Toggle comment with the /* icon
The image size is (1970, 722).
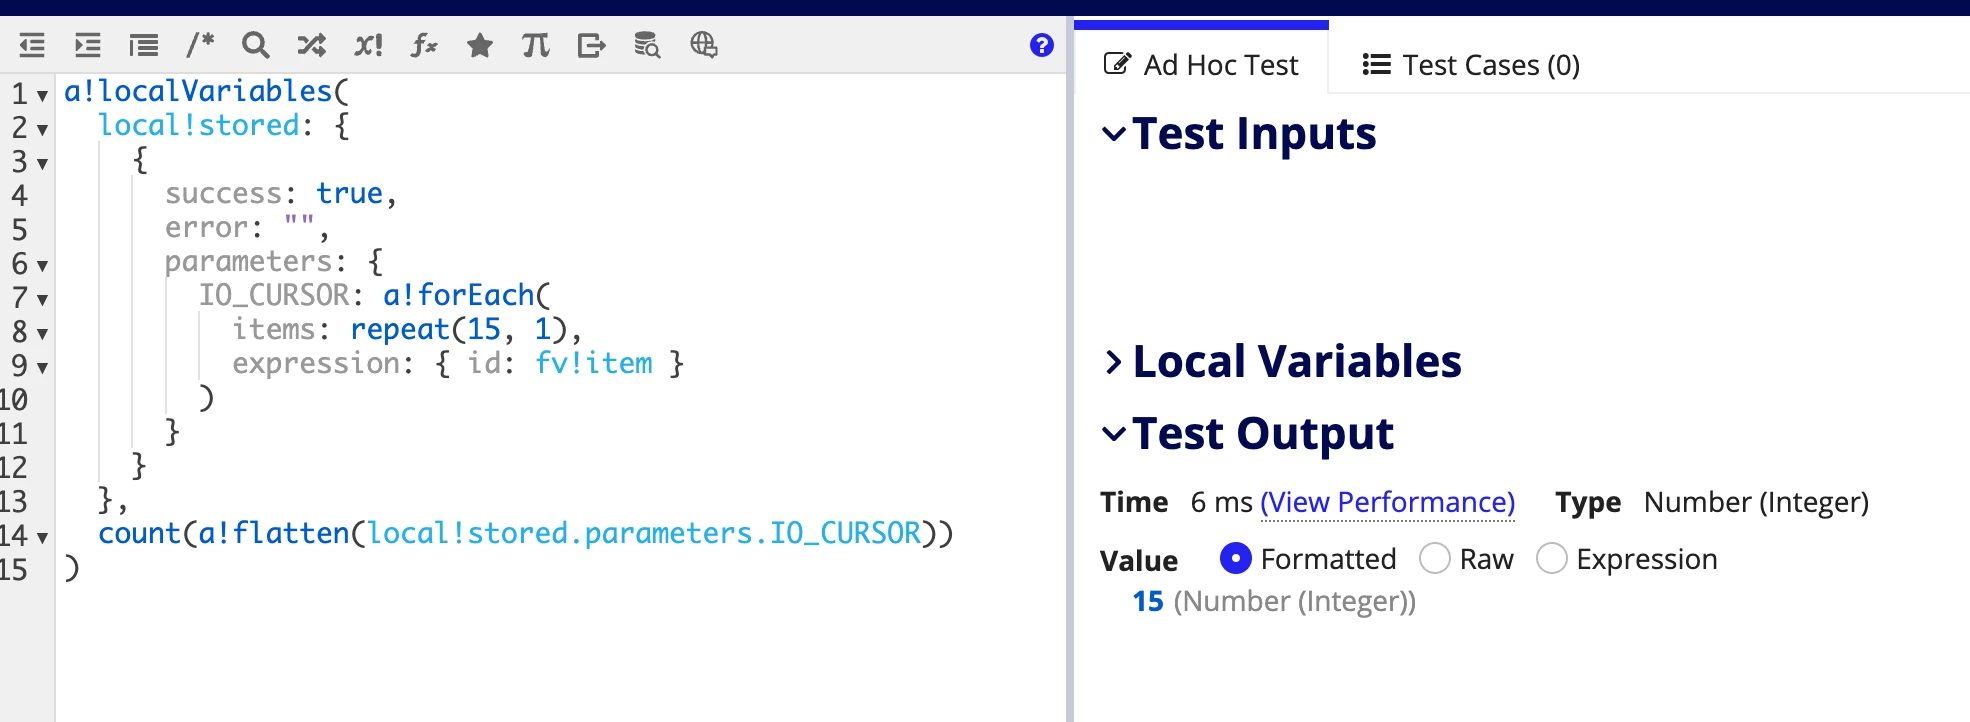coord(200,45)
